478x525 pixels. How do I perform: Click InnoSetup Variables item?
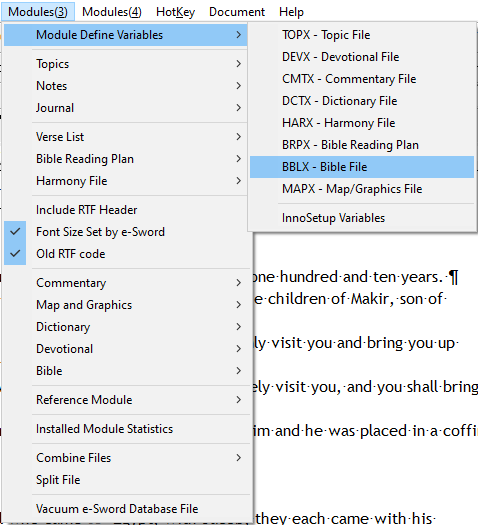click(362, 218)
